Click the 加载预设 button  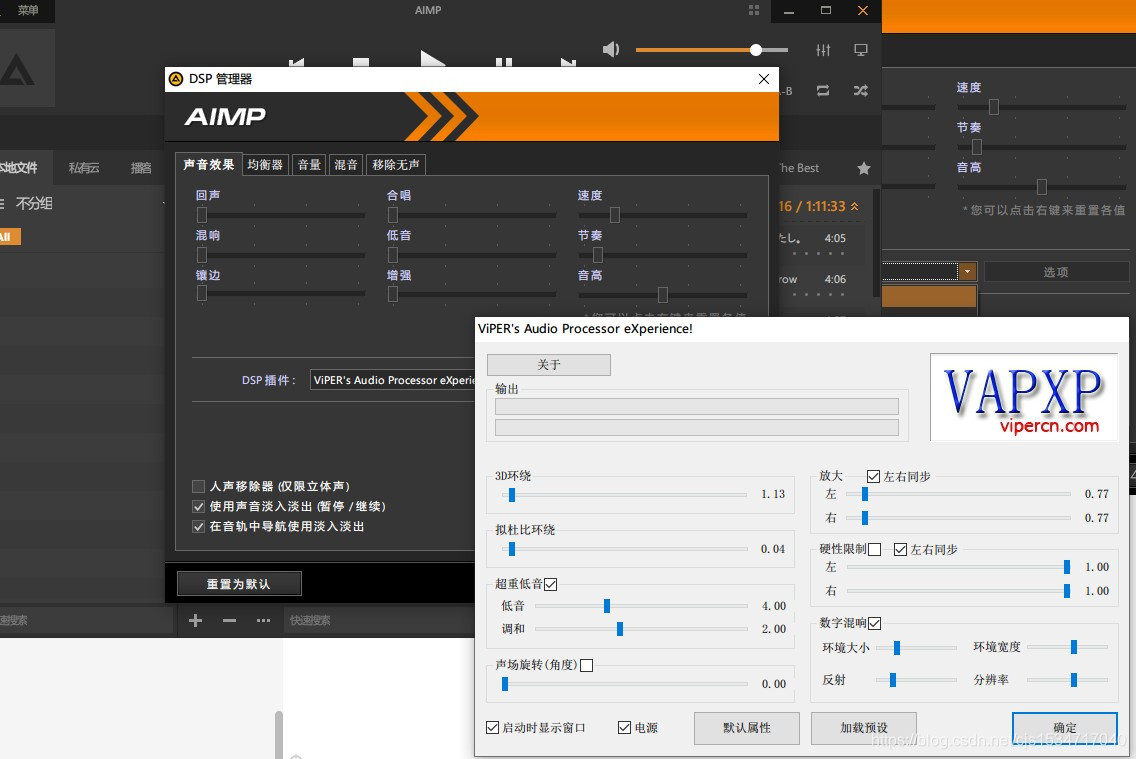864,728
